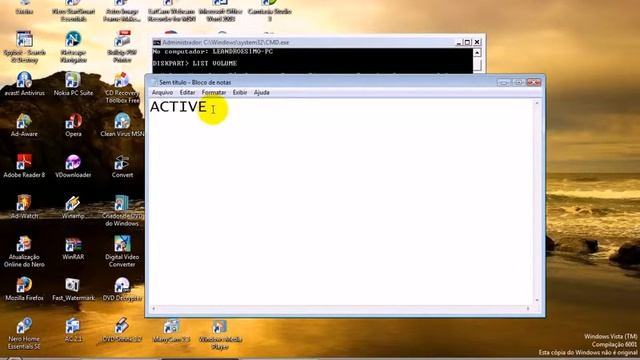The image size is (640, 360).
Task: Click Notepad horizontal scrollbar left arrow
Action: click(153, 309)
